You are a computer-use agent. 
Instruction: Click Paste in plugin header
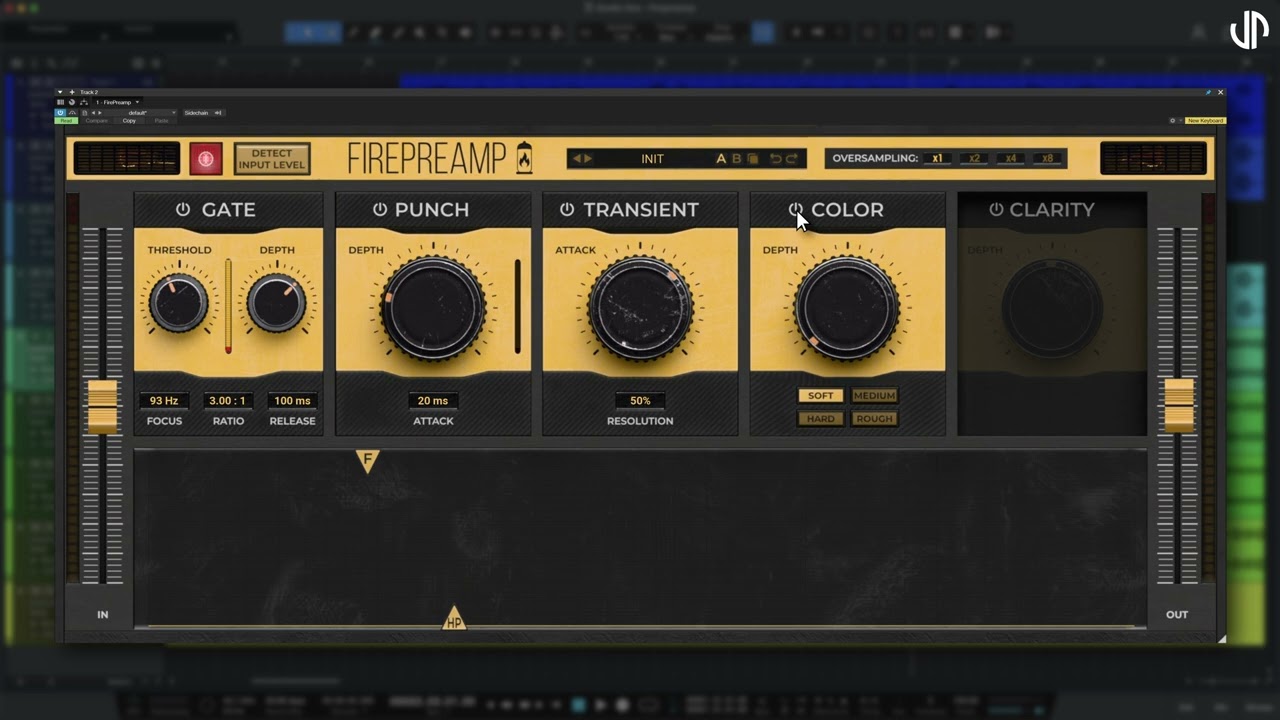point(161,121)
